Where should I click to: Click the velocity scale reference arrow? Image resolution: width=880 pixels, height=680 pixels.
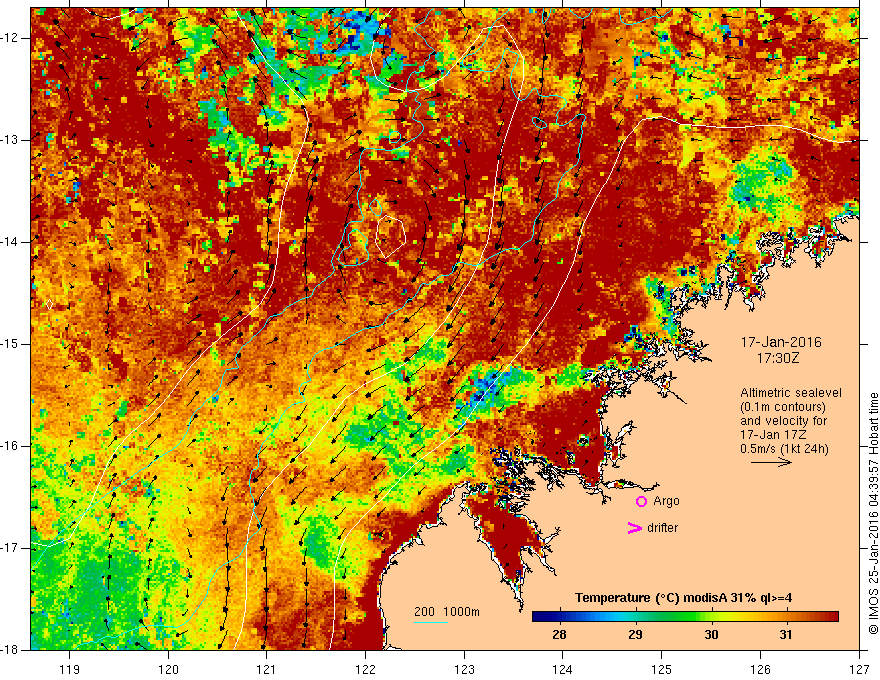[771, 462]
